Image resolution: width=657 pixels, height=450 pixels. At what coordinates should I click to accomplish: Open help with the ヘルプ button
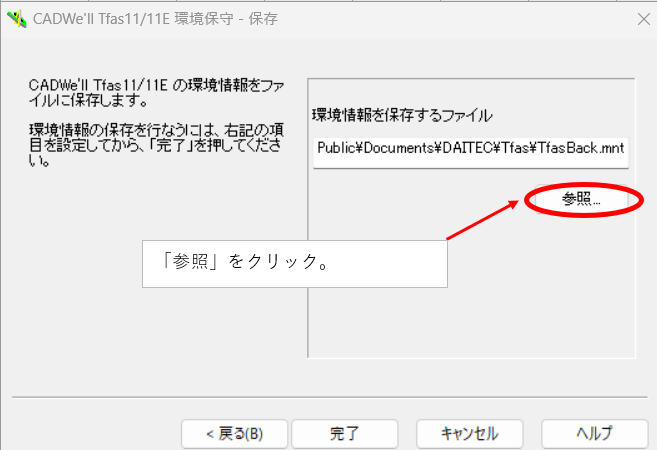(x=595, y=434)
